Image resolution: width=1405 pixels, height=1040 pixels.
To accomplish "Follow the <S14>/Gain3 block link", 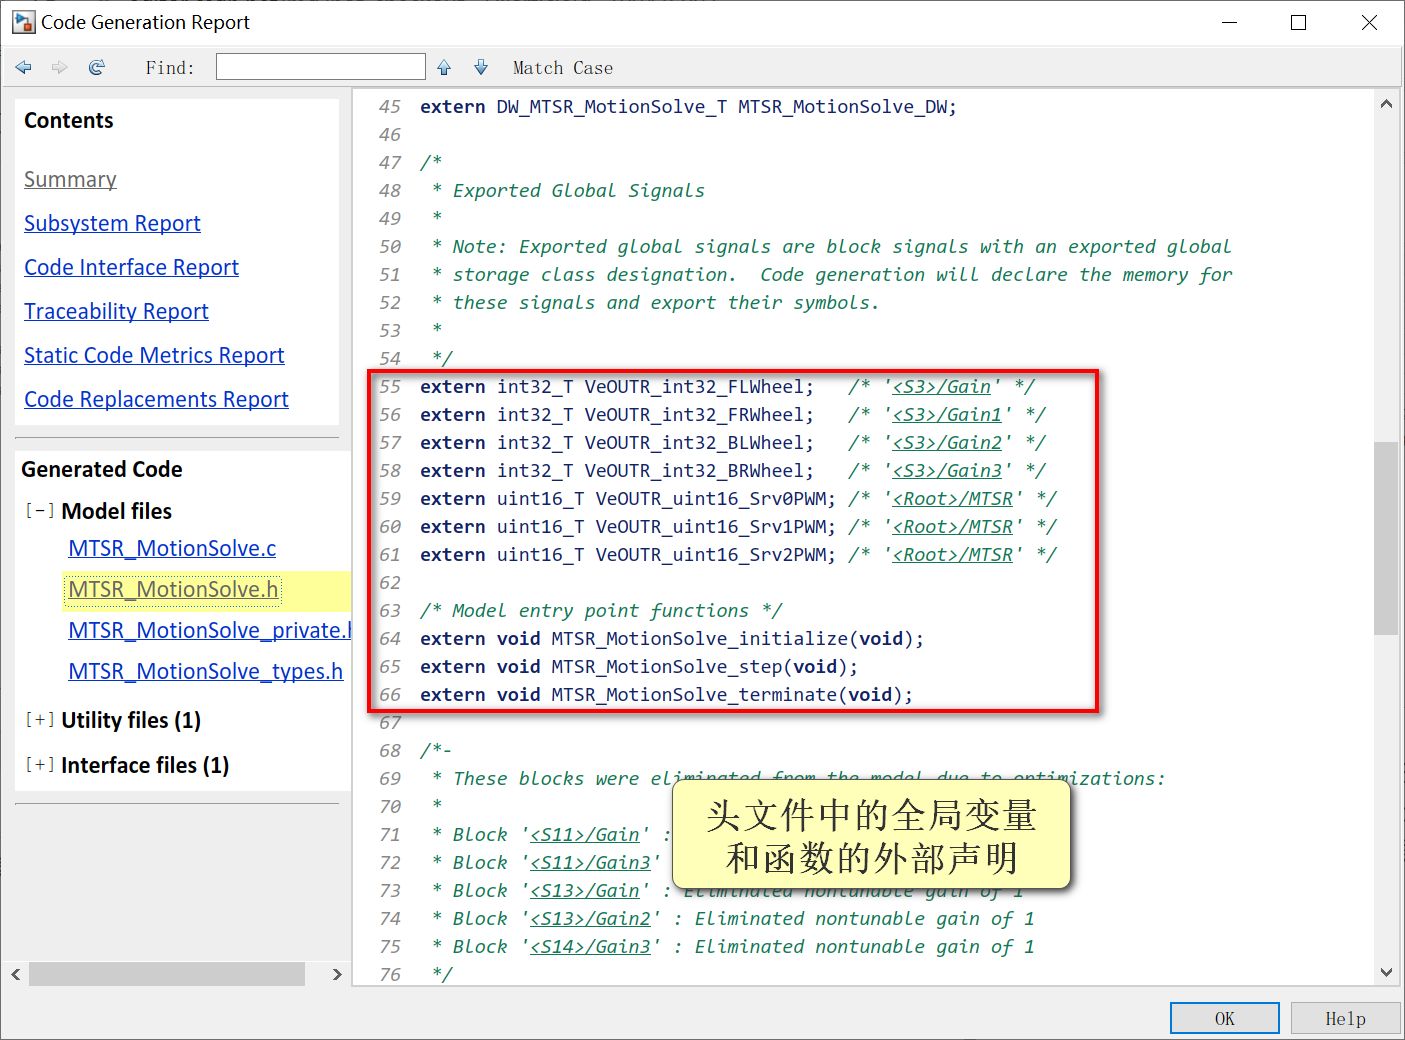I will tap(590, 947).
